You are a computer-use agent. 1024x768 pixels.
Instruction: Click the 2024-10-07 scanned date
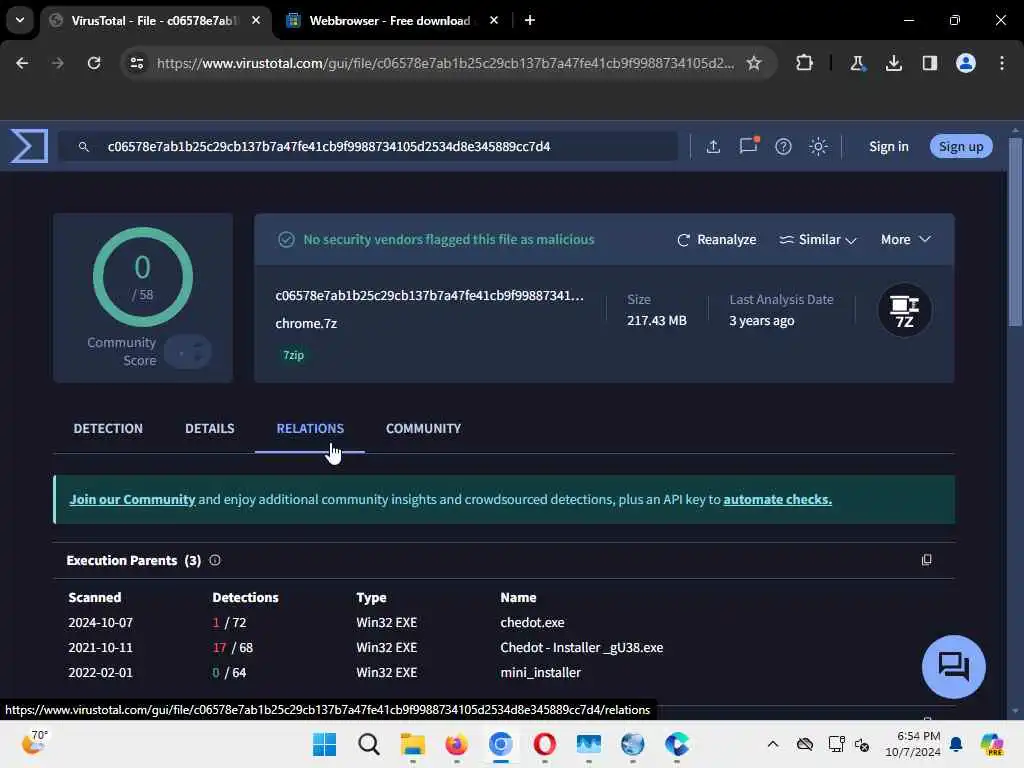pyautogui.click(x=100, y=622)
